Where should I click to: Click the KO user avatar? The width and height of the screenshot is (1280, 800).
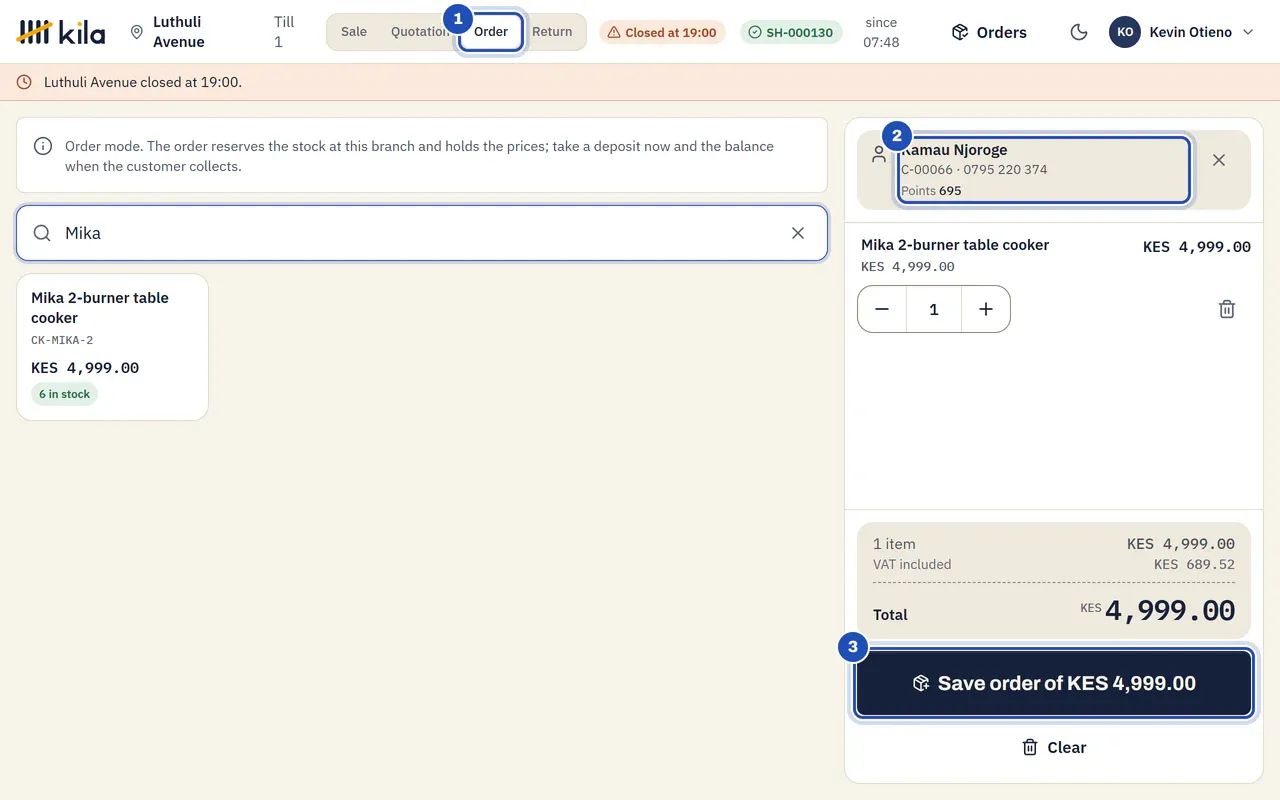pos(1125,32)
